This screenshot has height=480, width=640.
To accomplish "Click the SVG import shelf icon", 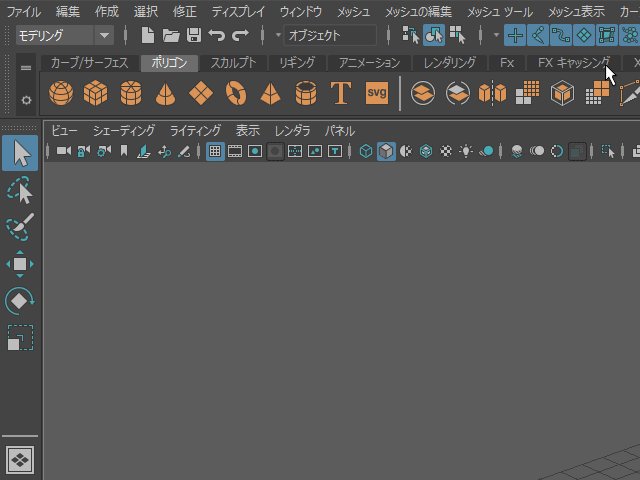I will tap(377, 93).
